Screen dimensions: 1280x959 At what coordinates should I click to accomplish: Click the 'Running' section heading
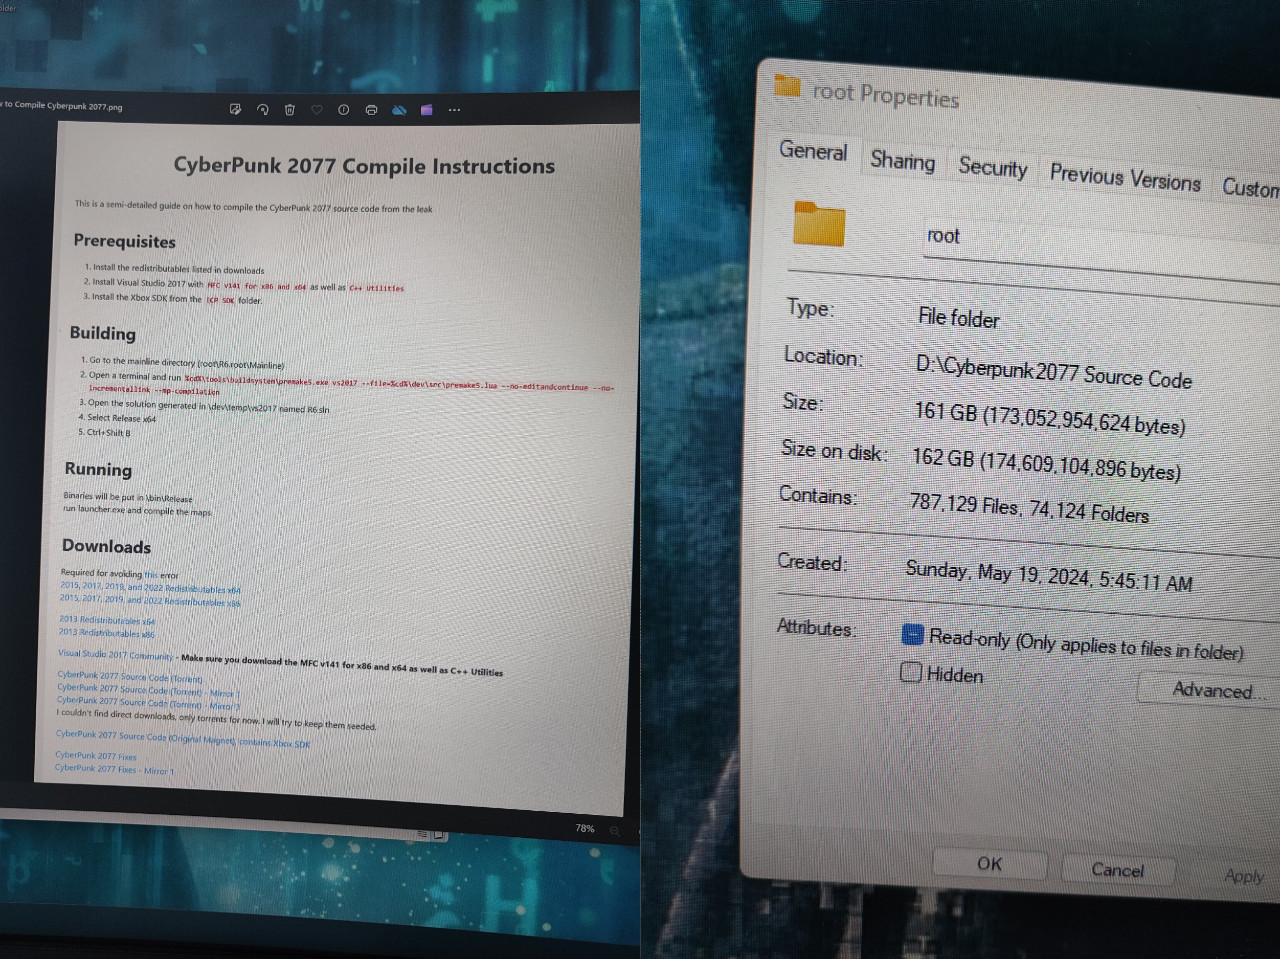(98, 469)
